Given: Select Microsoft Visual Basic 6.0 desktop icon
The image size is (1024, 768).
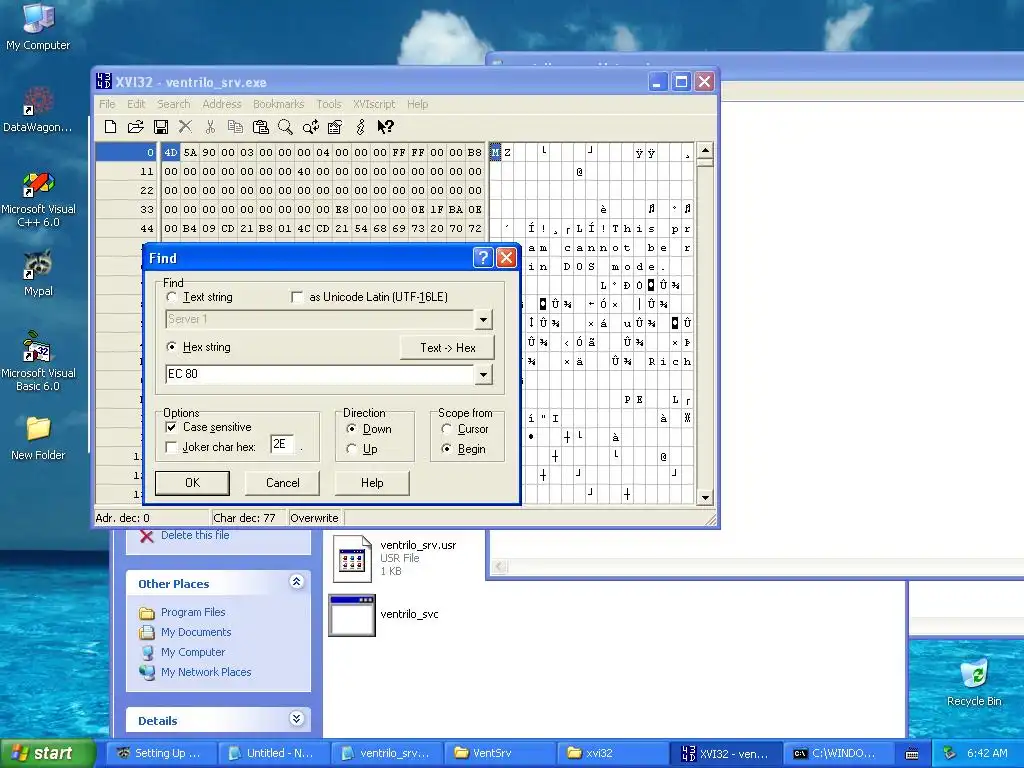Looking at the screenshot, I should pos(38,361).
